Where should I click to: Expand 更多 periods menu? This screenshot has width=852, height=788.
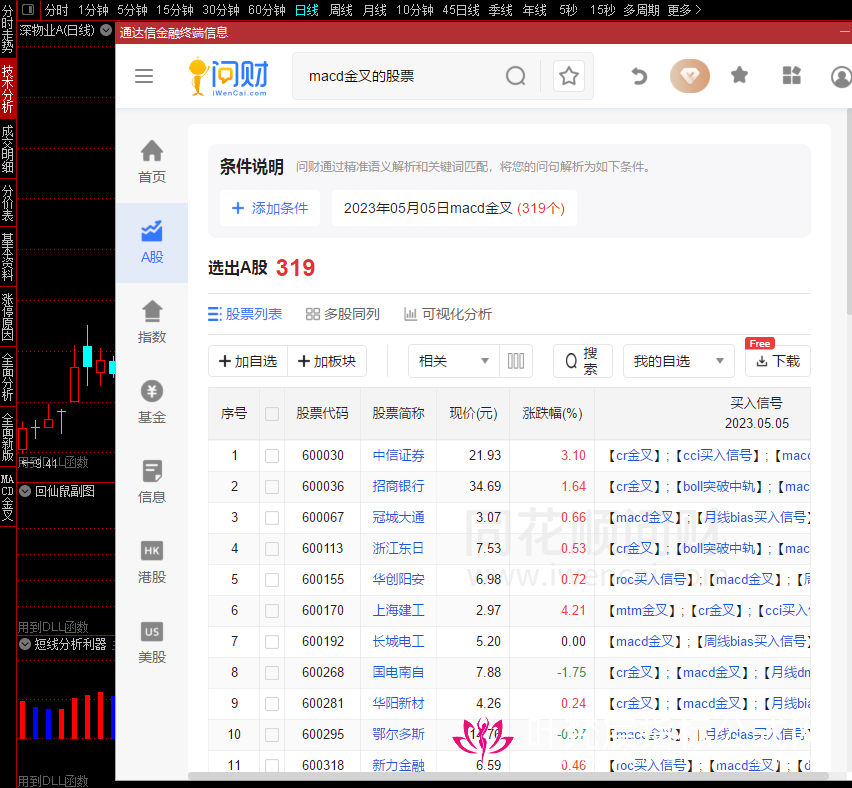pos(684,10)
